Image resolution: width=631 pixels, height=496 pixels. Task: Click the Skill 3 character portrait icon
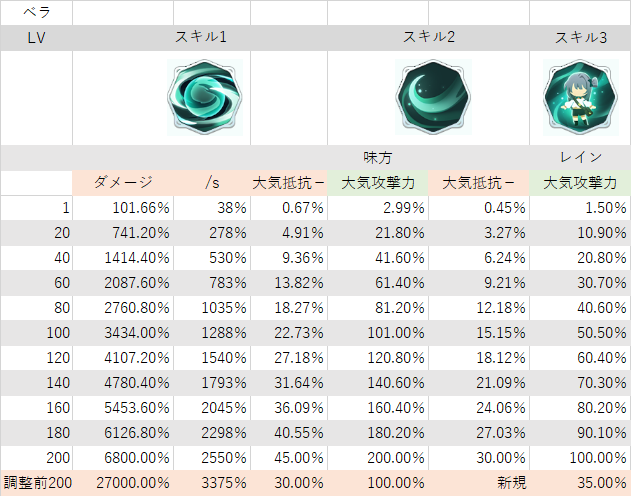(580, 97)
